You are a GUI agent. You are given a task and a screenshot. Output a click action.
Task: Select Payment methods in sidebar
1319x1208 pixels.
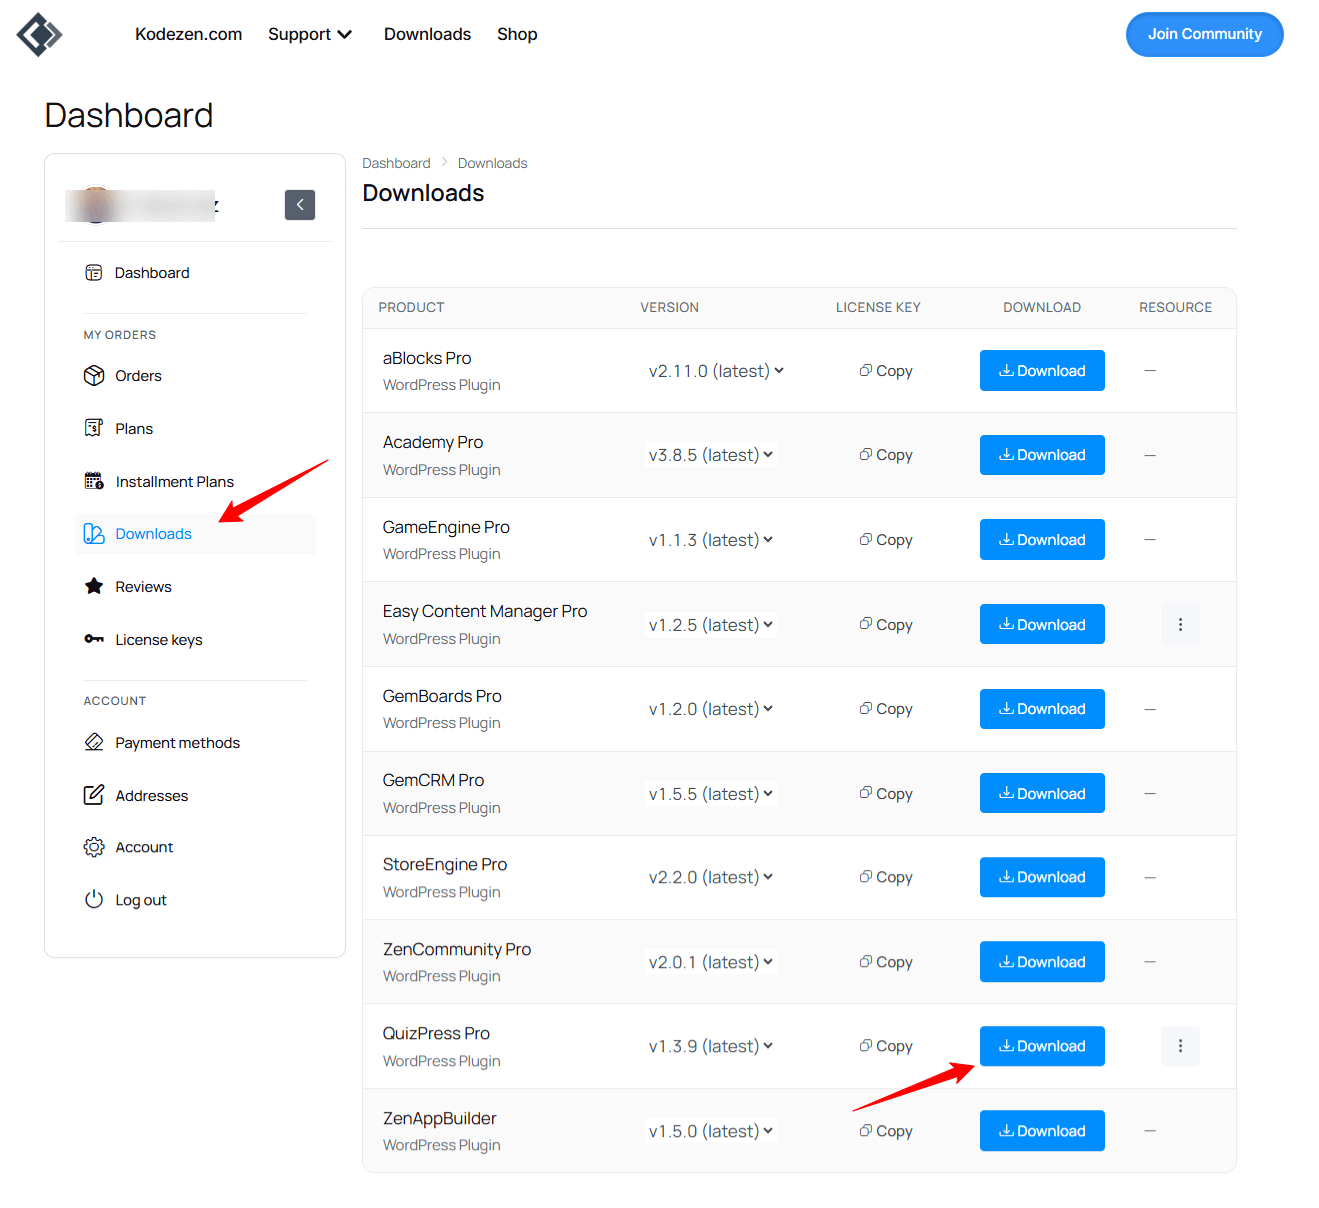pyautogui.click(x=195, y=743)
